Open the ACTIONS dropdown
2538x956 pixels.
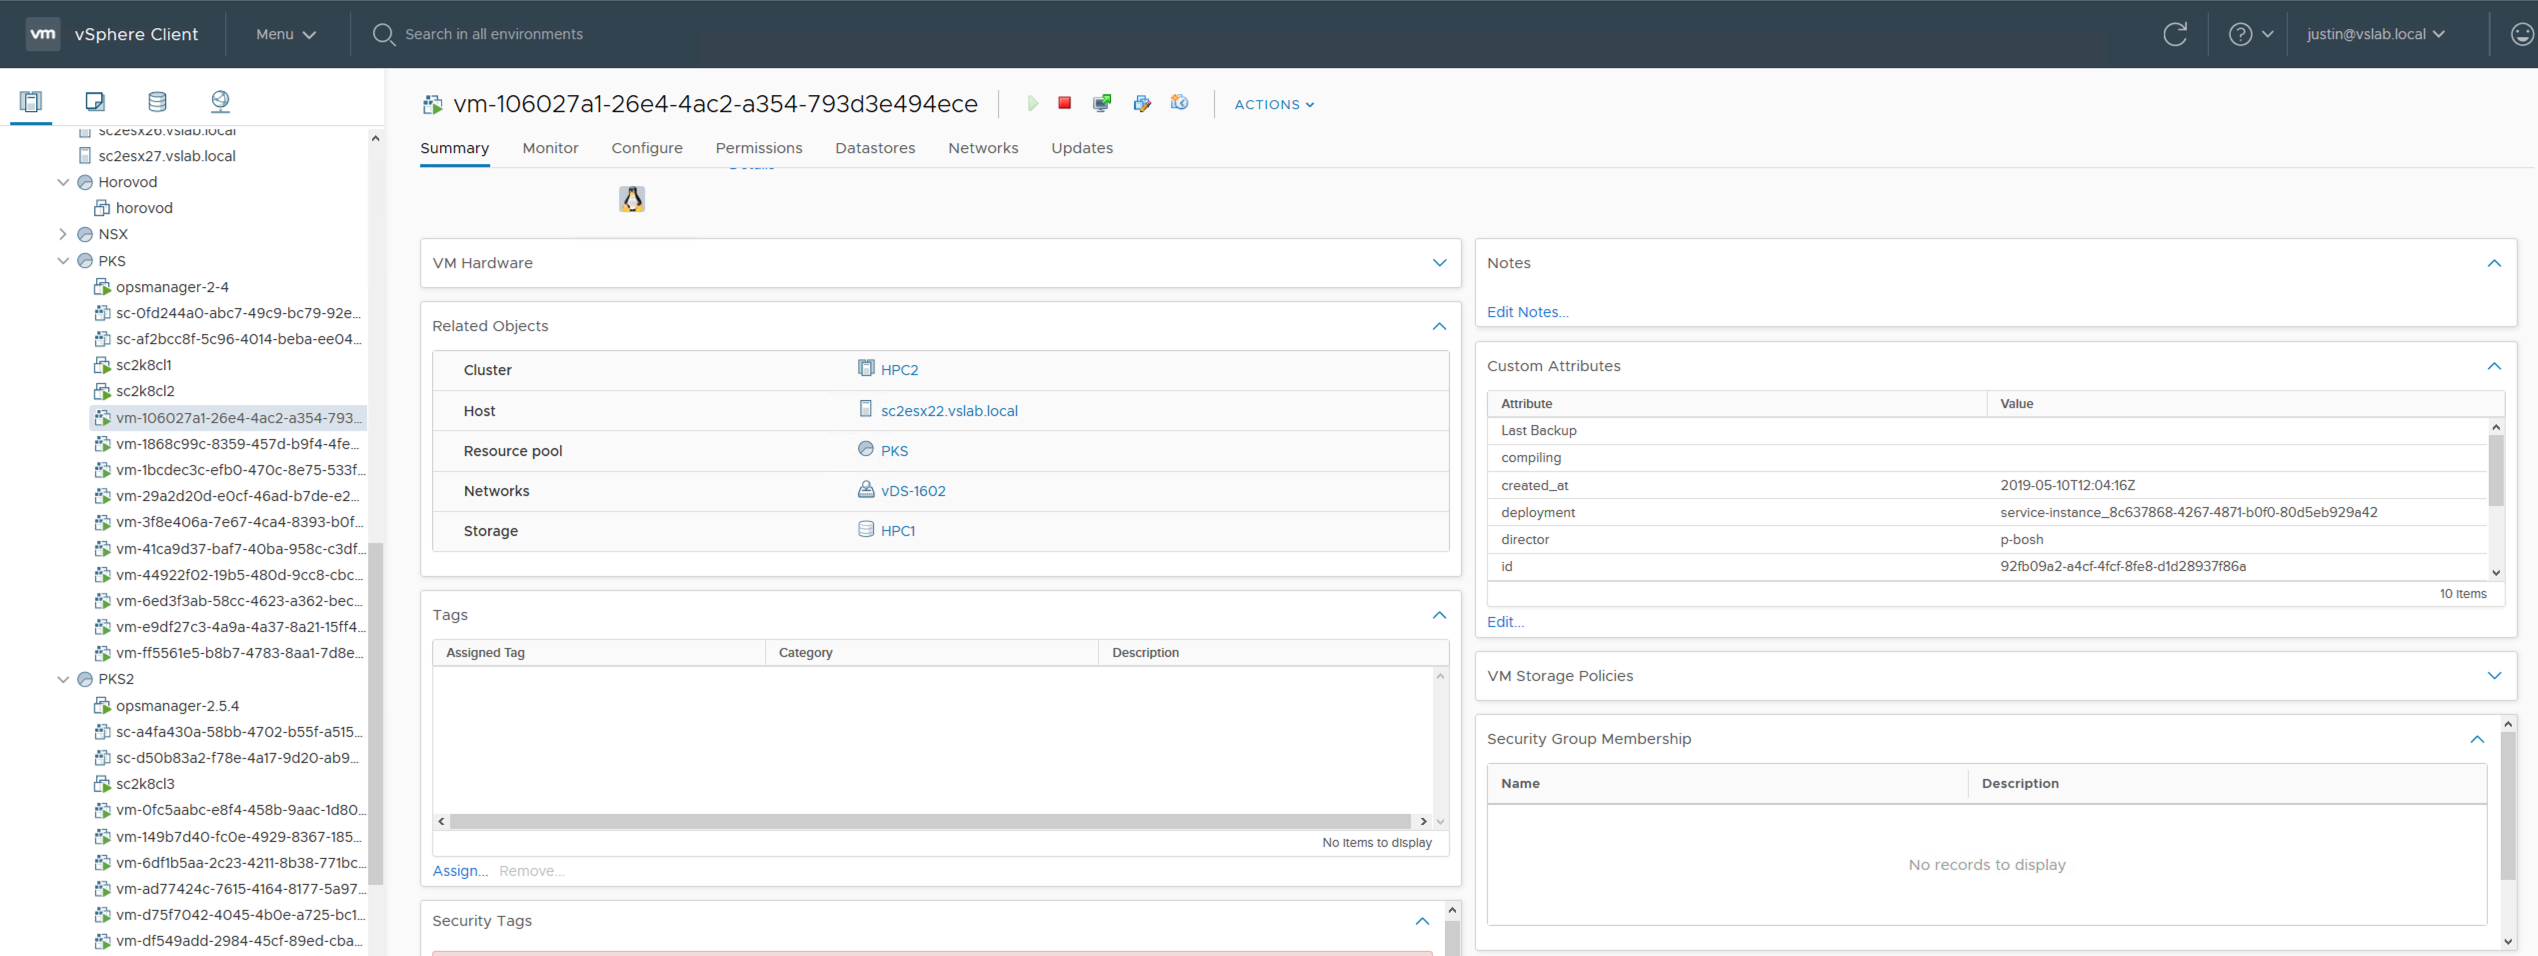pos(1273,104)
